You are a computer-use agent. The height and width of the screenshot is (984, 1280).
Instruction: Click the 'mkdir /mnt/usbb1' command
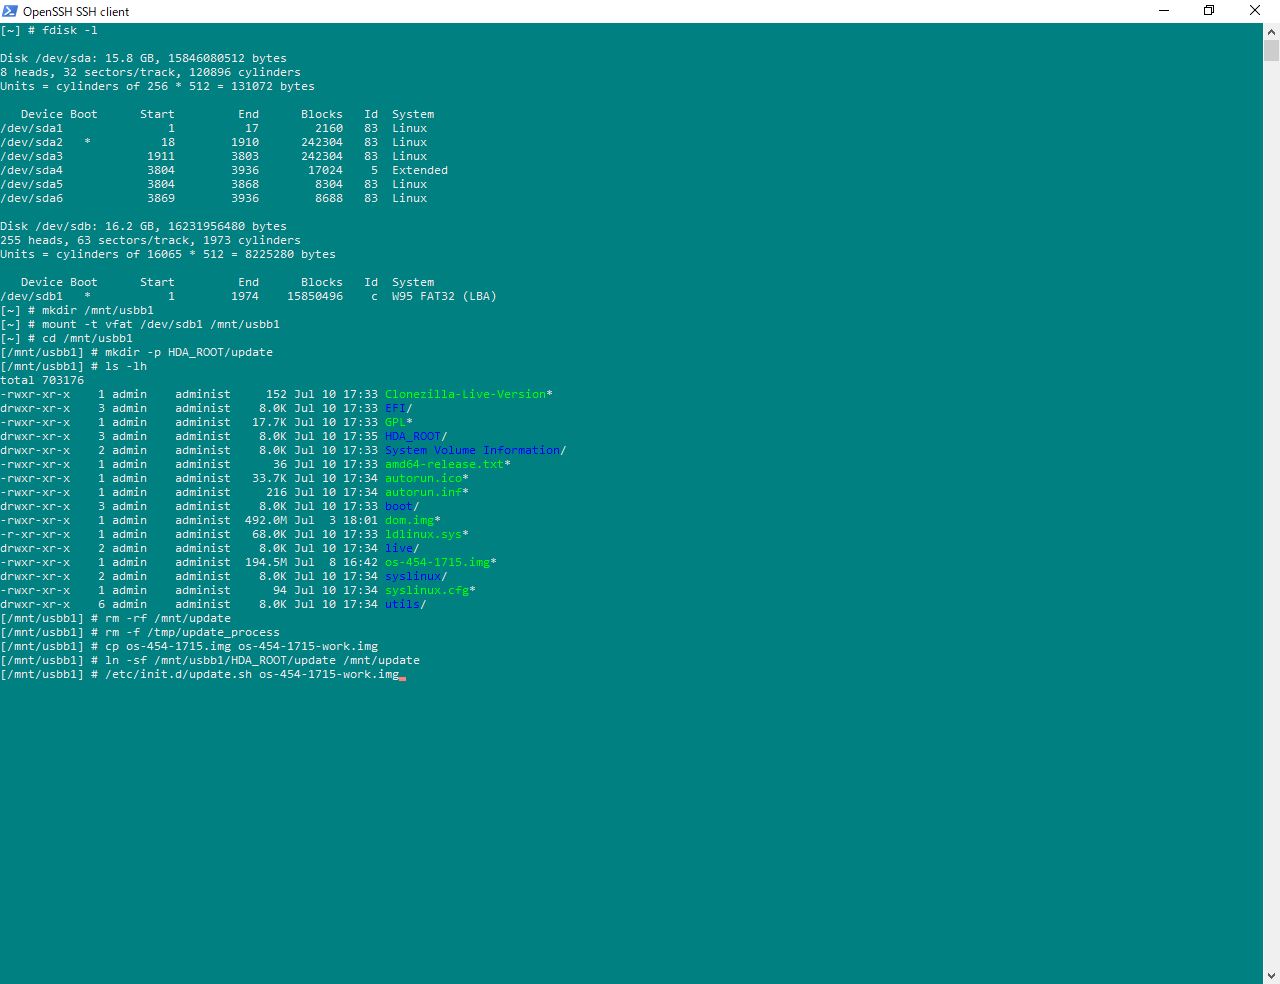tap(98, 310)
